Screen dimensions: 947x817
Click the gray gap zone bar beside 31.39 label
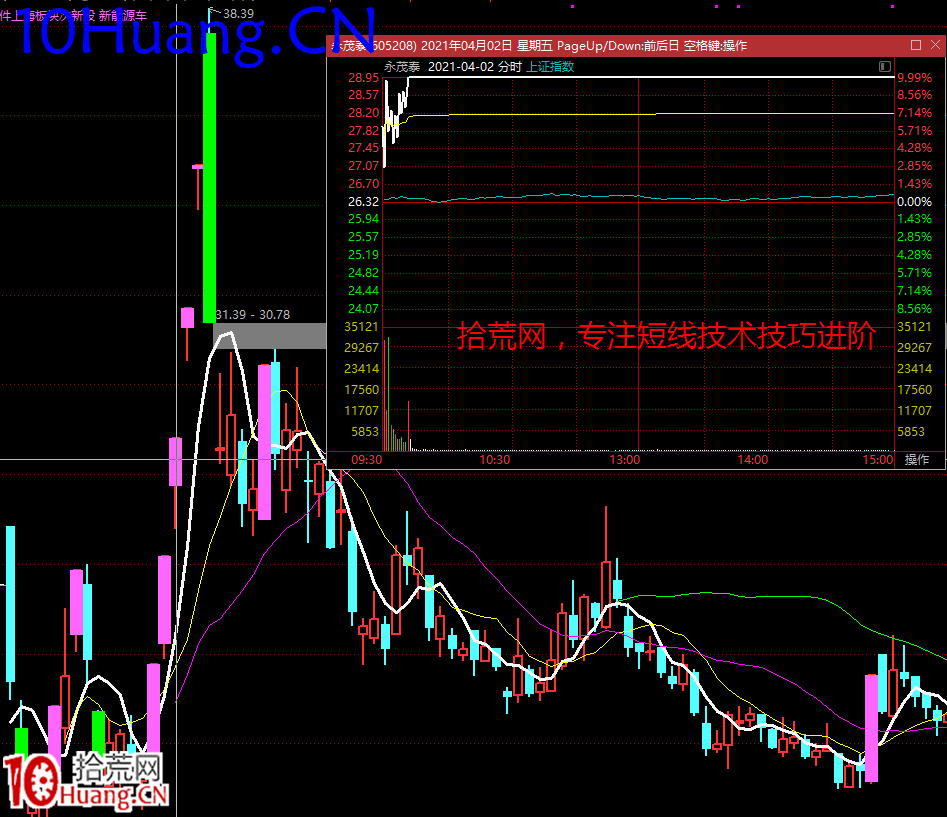click(269, 336)
